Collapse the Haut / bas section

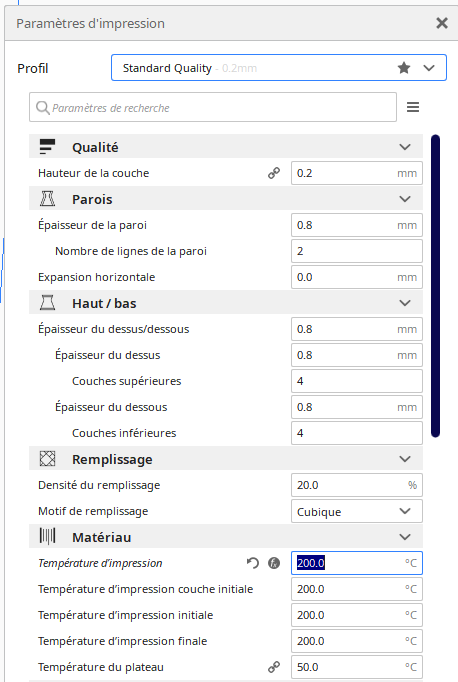(x=405, y=303)
